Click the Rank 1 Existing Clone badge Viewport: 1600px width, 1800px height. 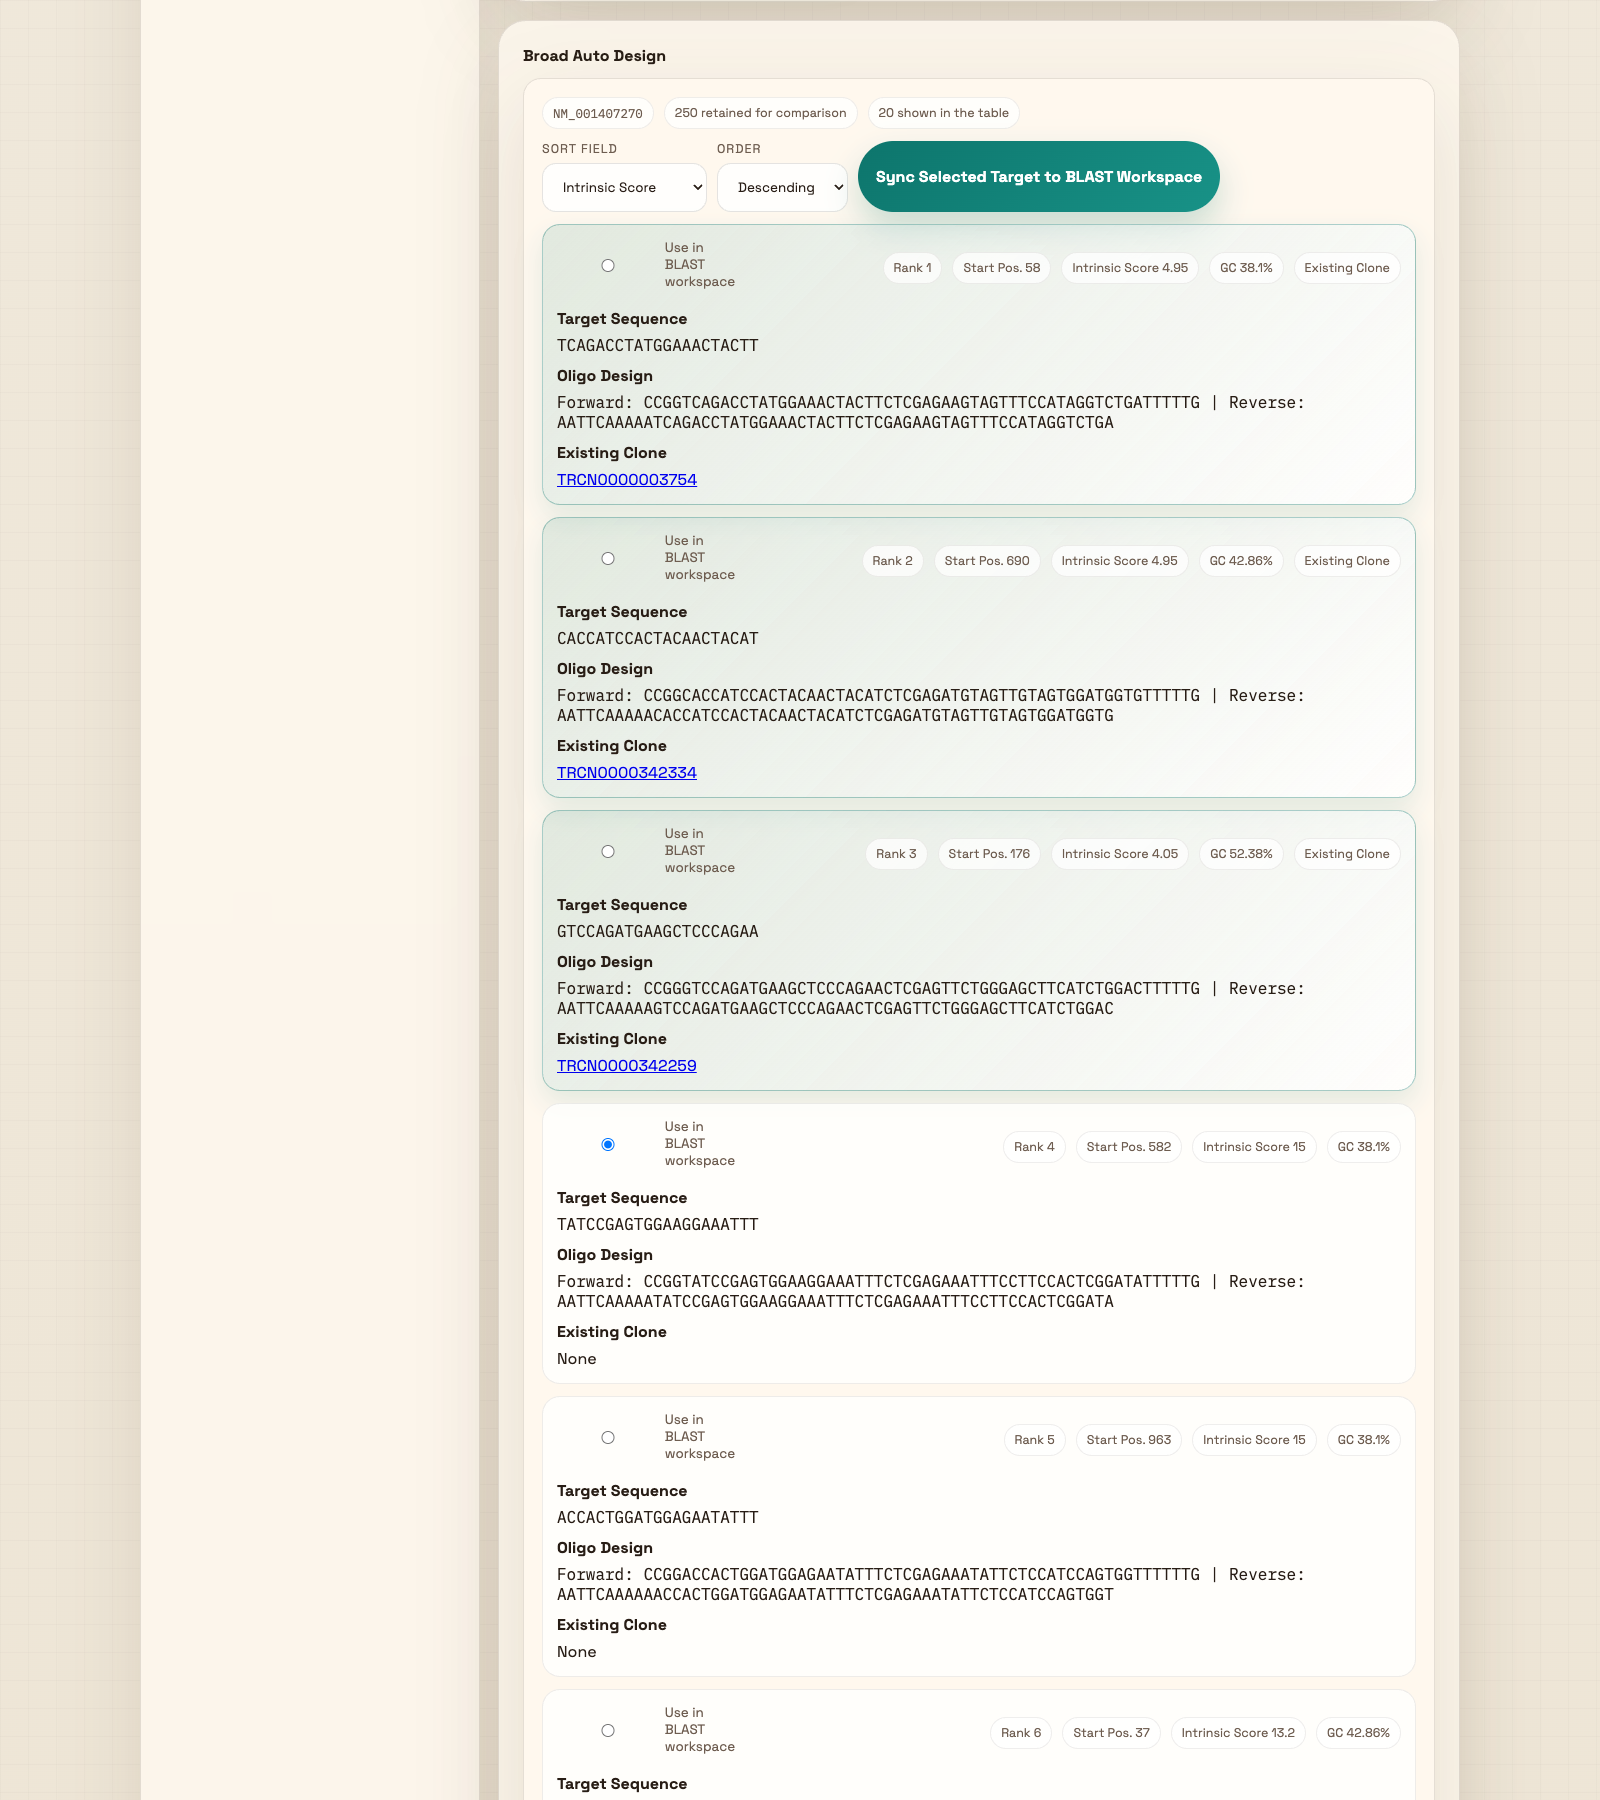coord(1346,268)
